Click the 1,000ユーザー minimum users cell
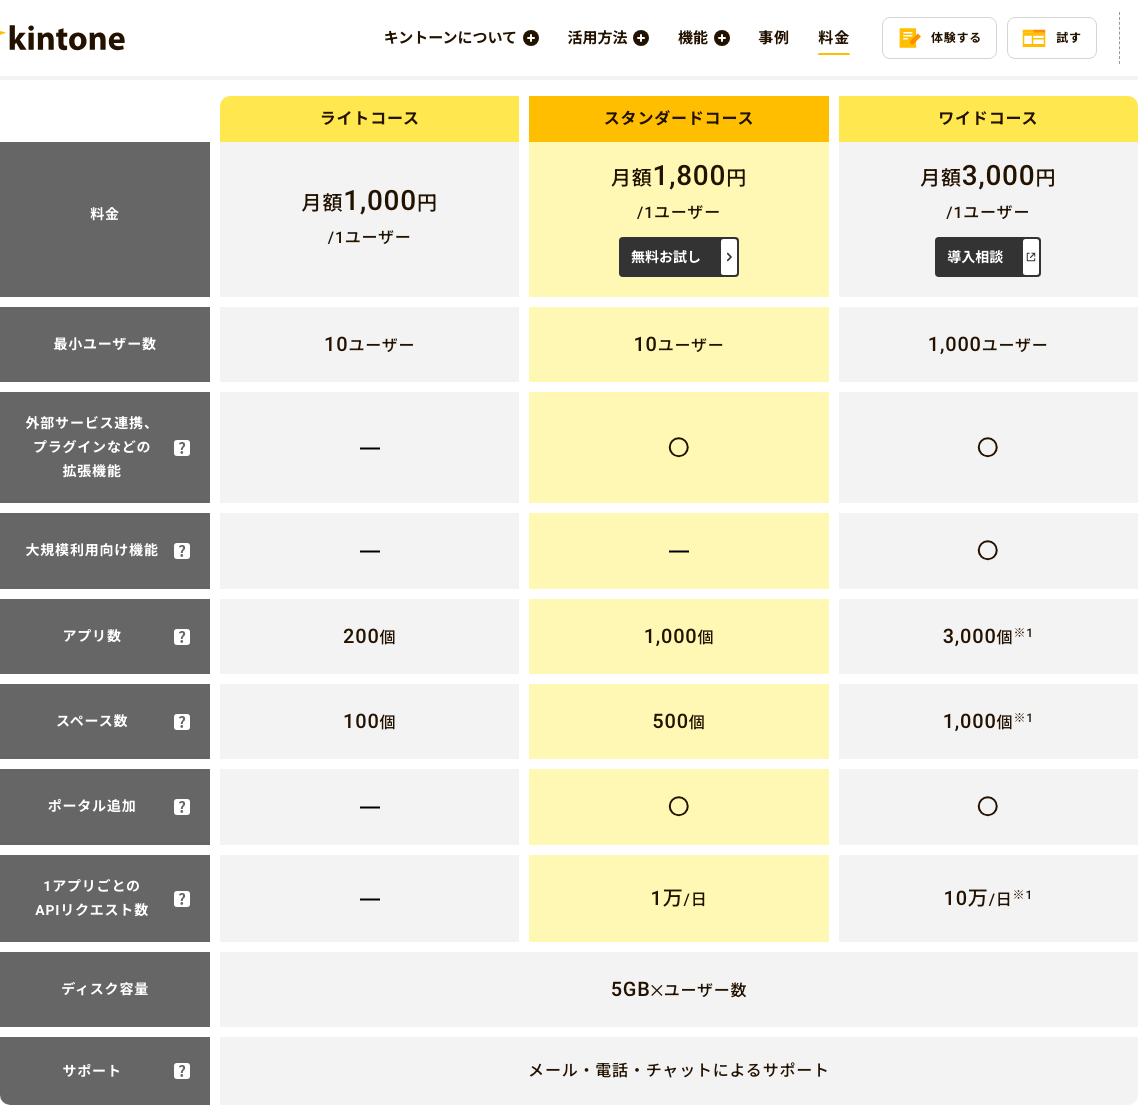The image size is (1138, 1106). coord(988,344)
